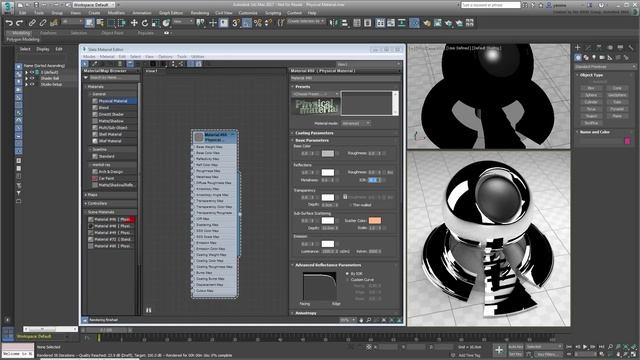
Task: Activate the Select and Move tool
Action: (134, 23)
